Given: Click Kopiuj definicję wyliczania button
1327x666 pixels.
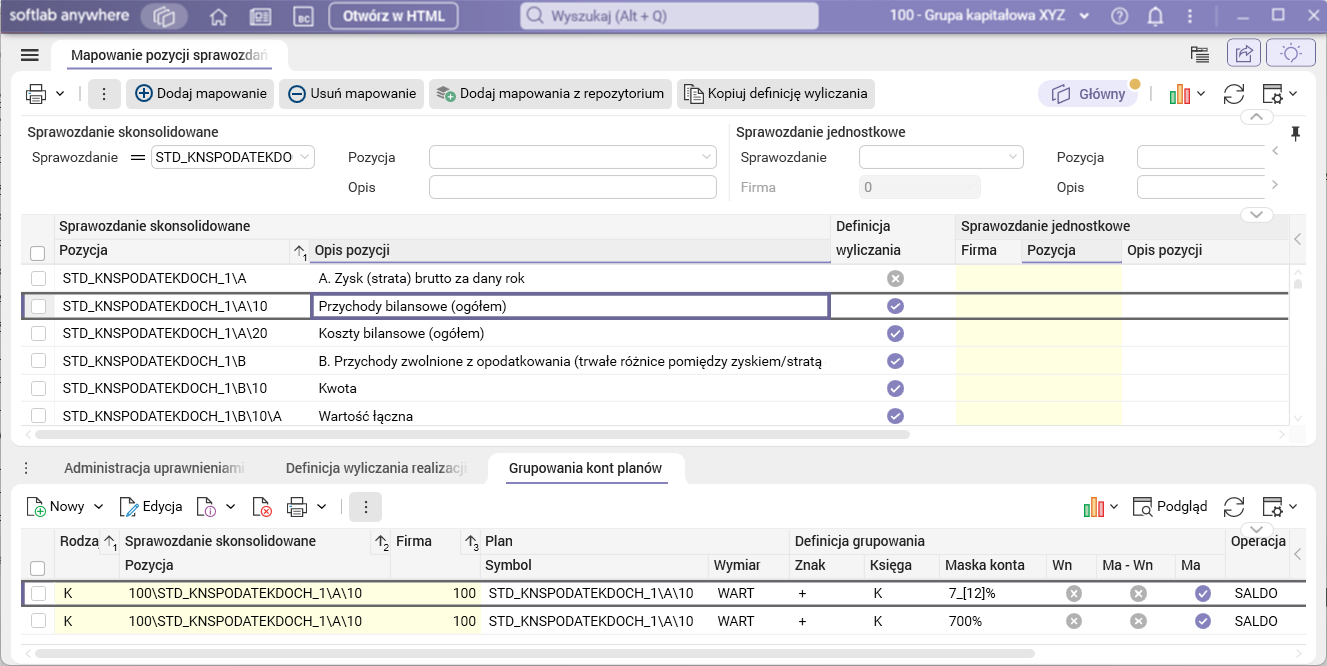Looking at the screenshot, I should pyautogui.click(x=776, y=94).
